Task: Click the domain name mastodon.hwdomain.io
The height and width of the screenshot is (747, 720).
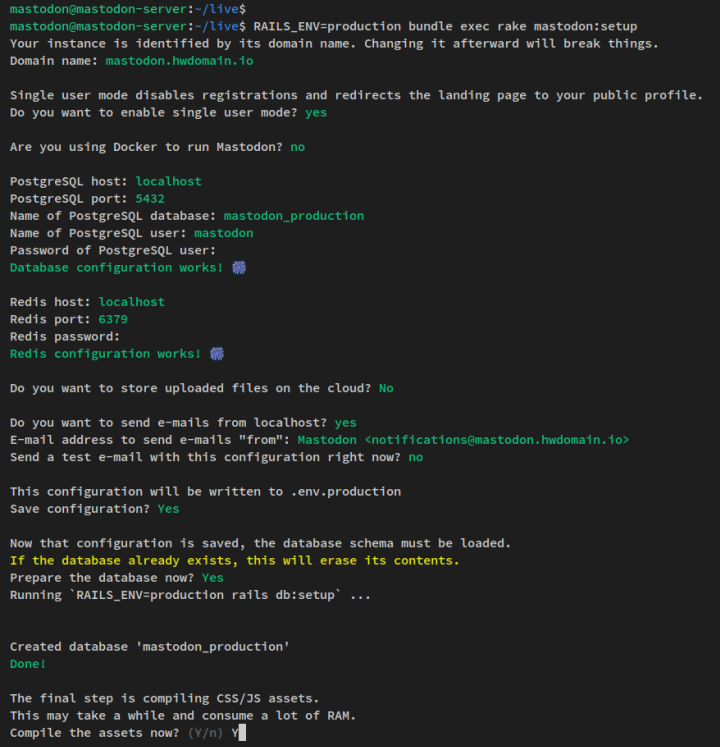Action: pos(179,61)
